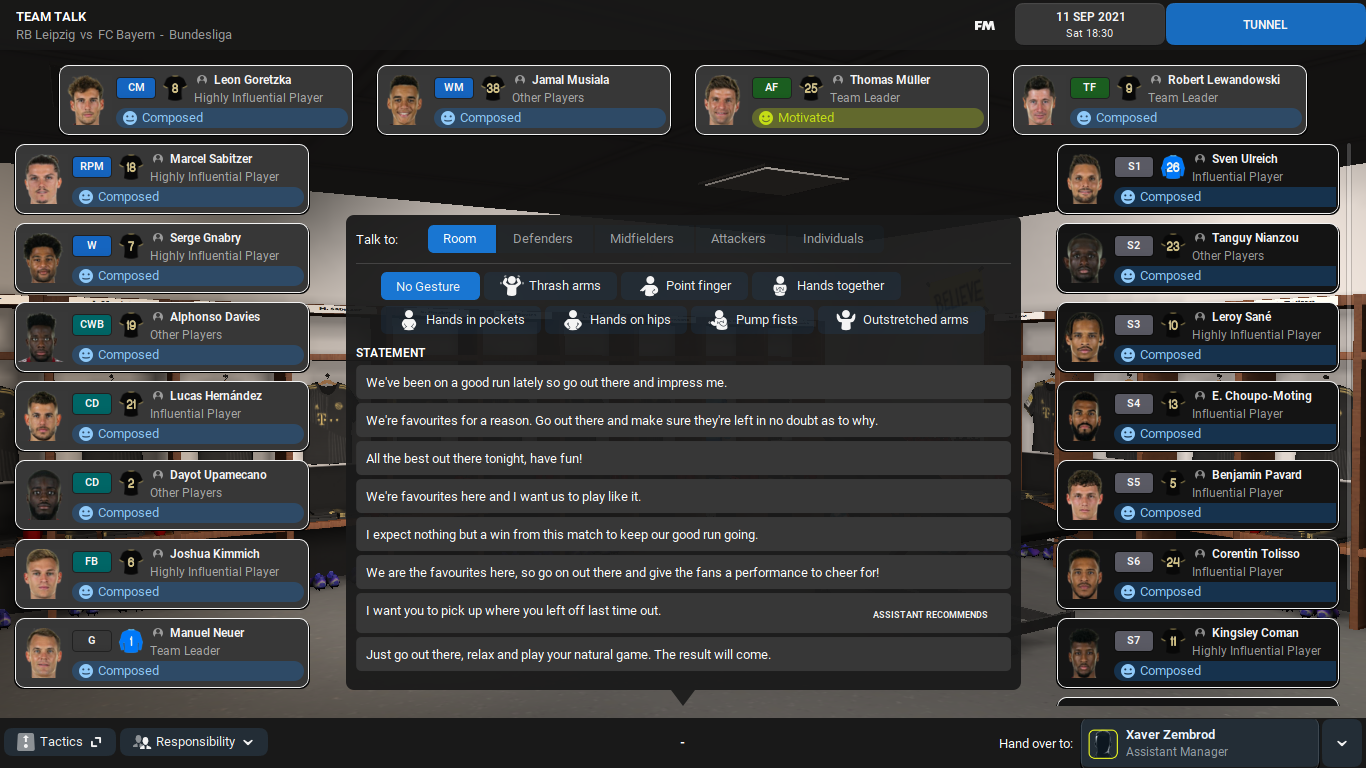
Task: Choose 'I want us to play like it' statement
Action: coord(683,496)
